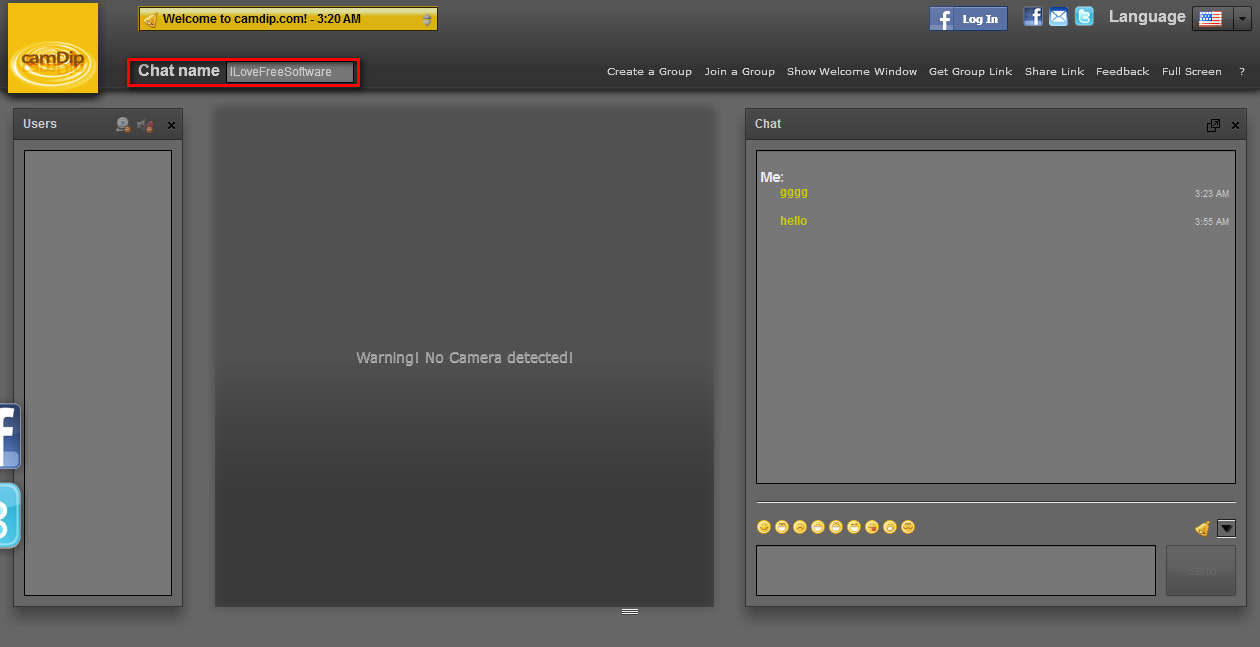Toggle mute speaker icon in Users panel
The image size is (1260, 647).
point(145,125)
